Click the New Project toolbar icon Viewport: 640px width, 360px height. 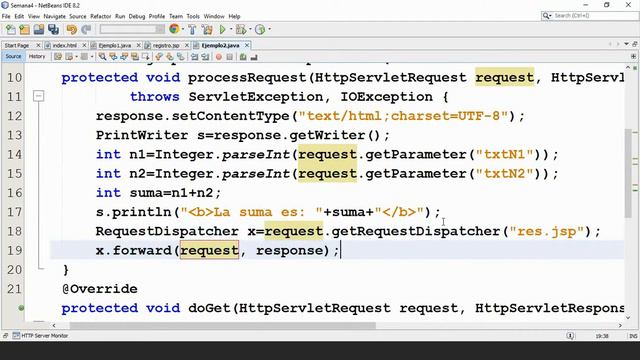point(24,29)
